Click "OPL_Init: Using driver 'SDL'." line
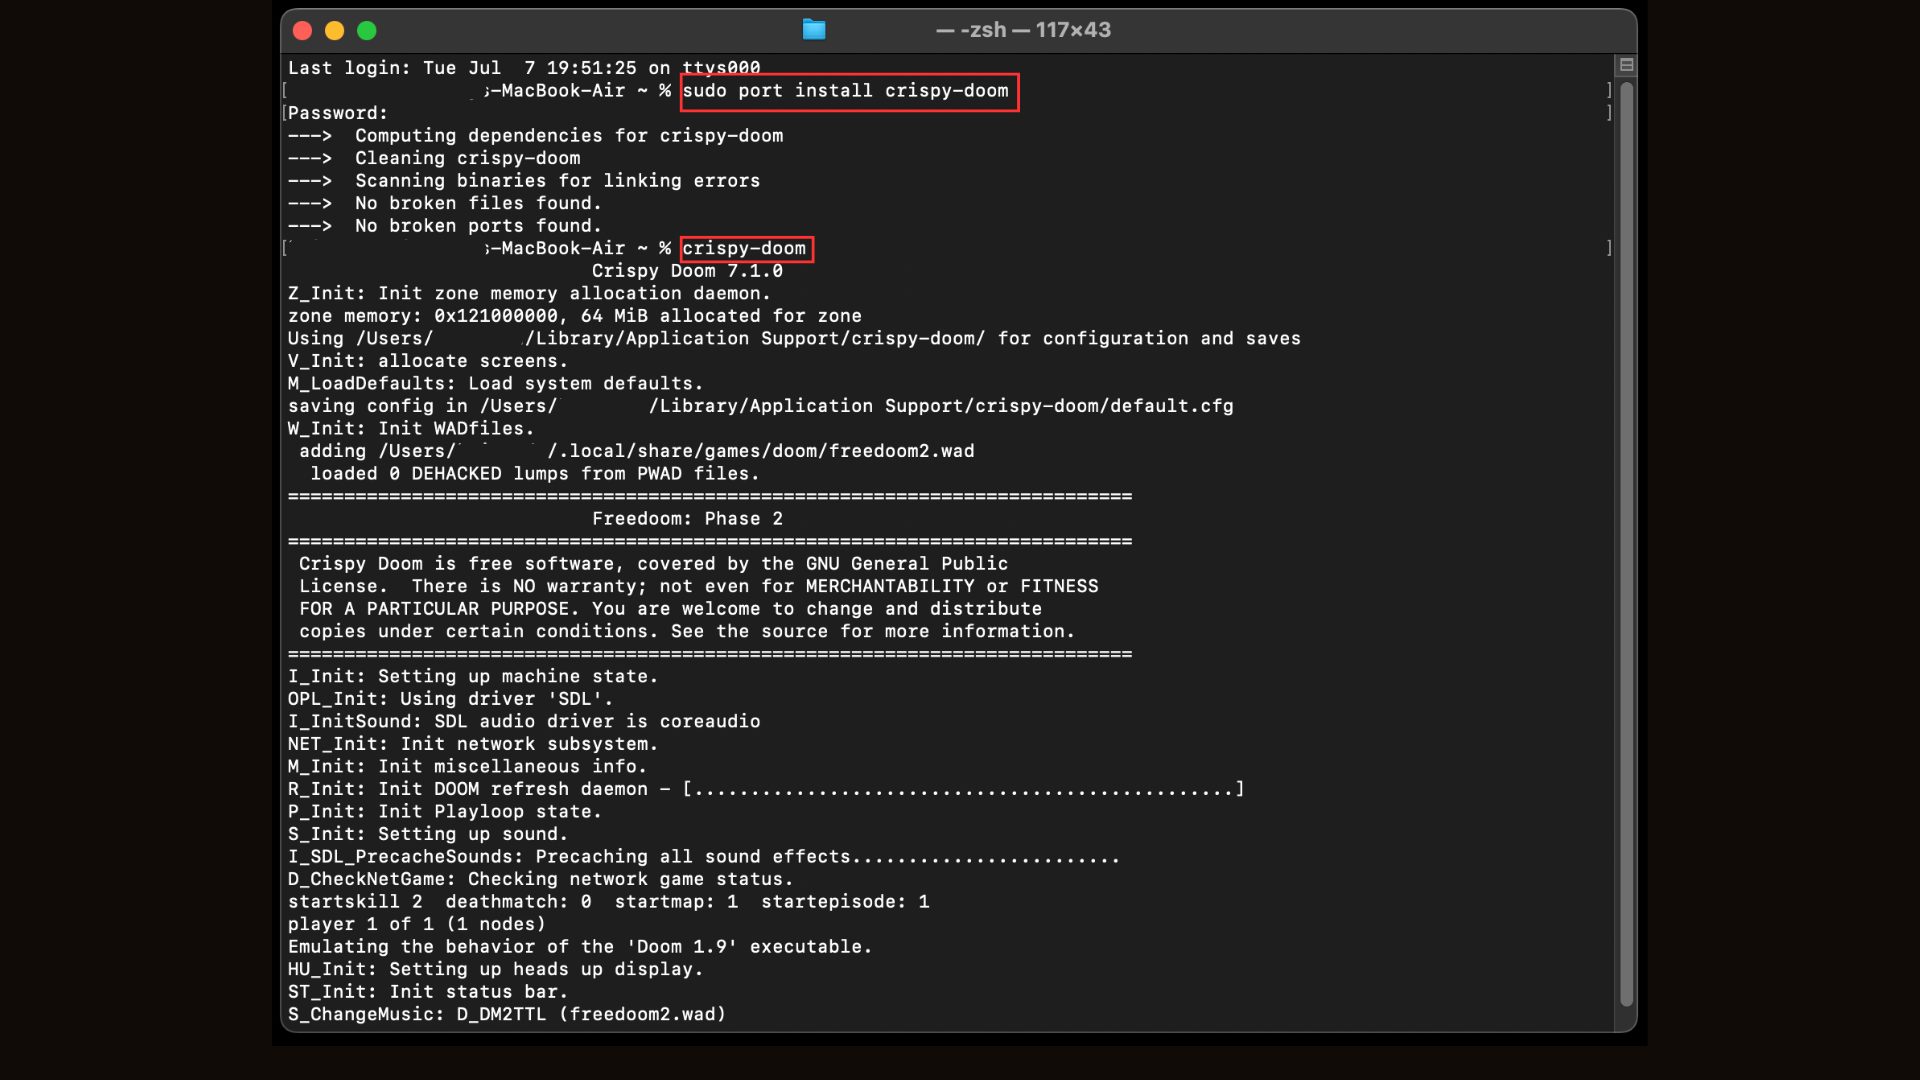The image size is (1920, 1080). tap(451, 699)
